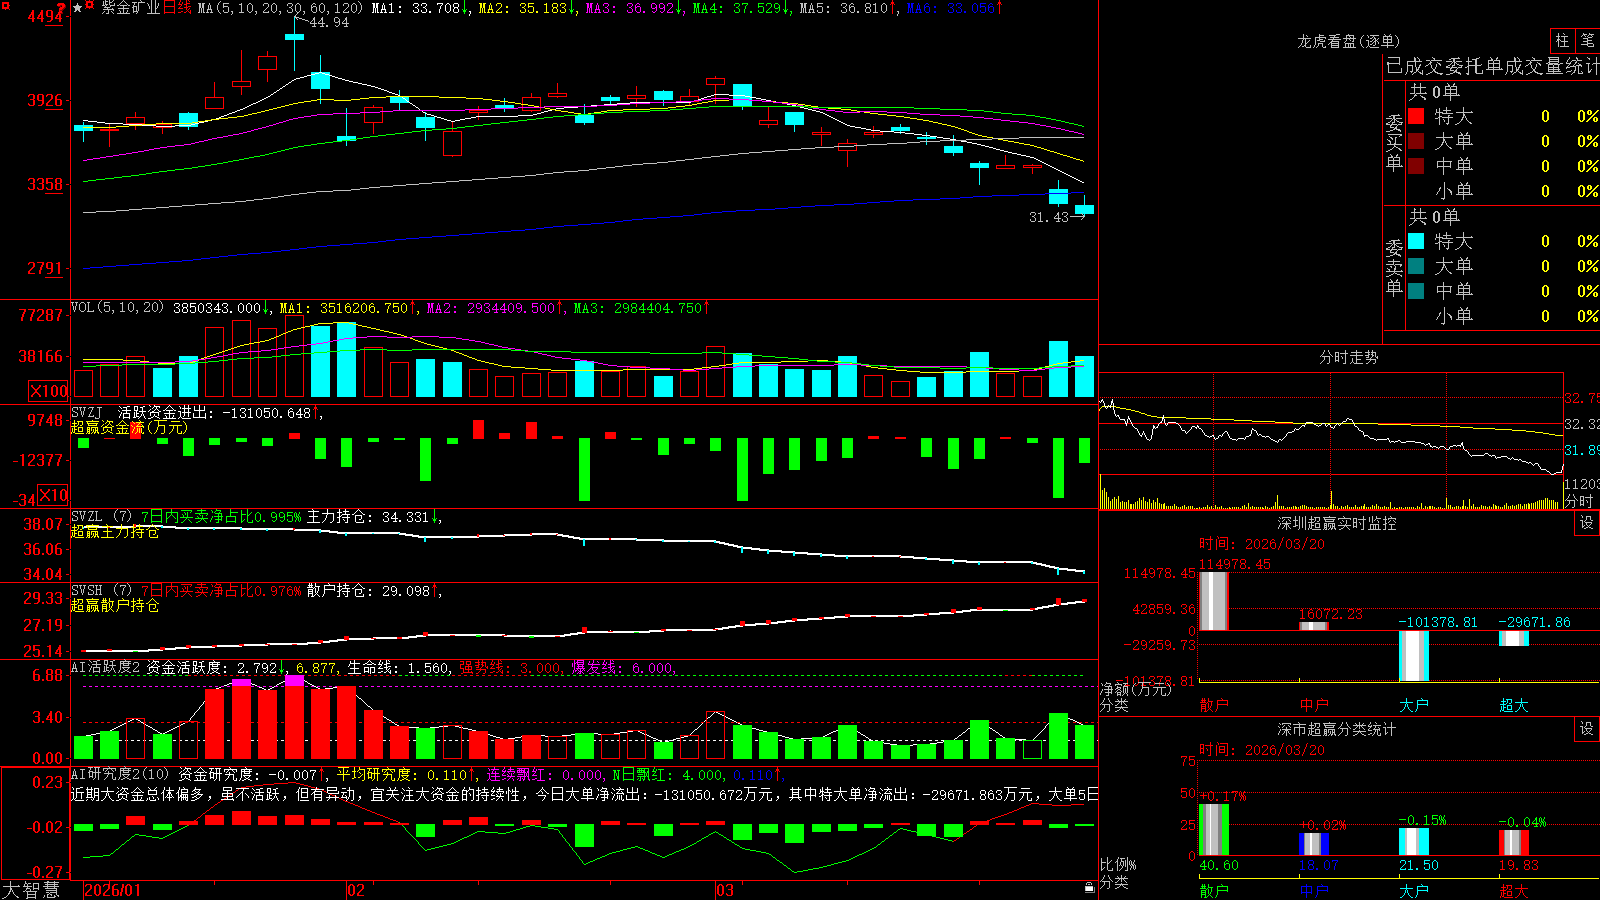Open the 分时走势 panel title

pos(1348,357)
